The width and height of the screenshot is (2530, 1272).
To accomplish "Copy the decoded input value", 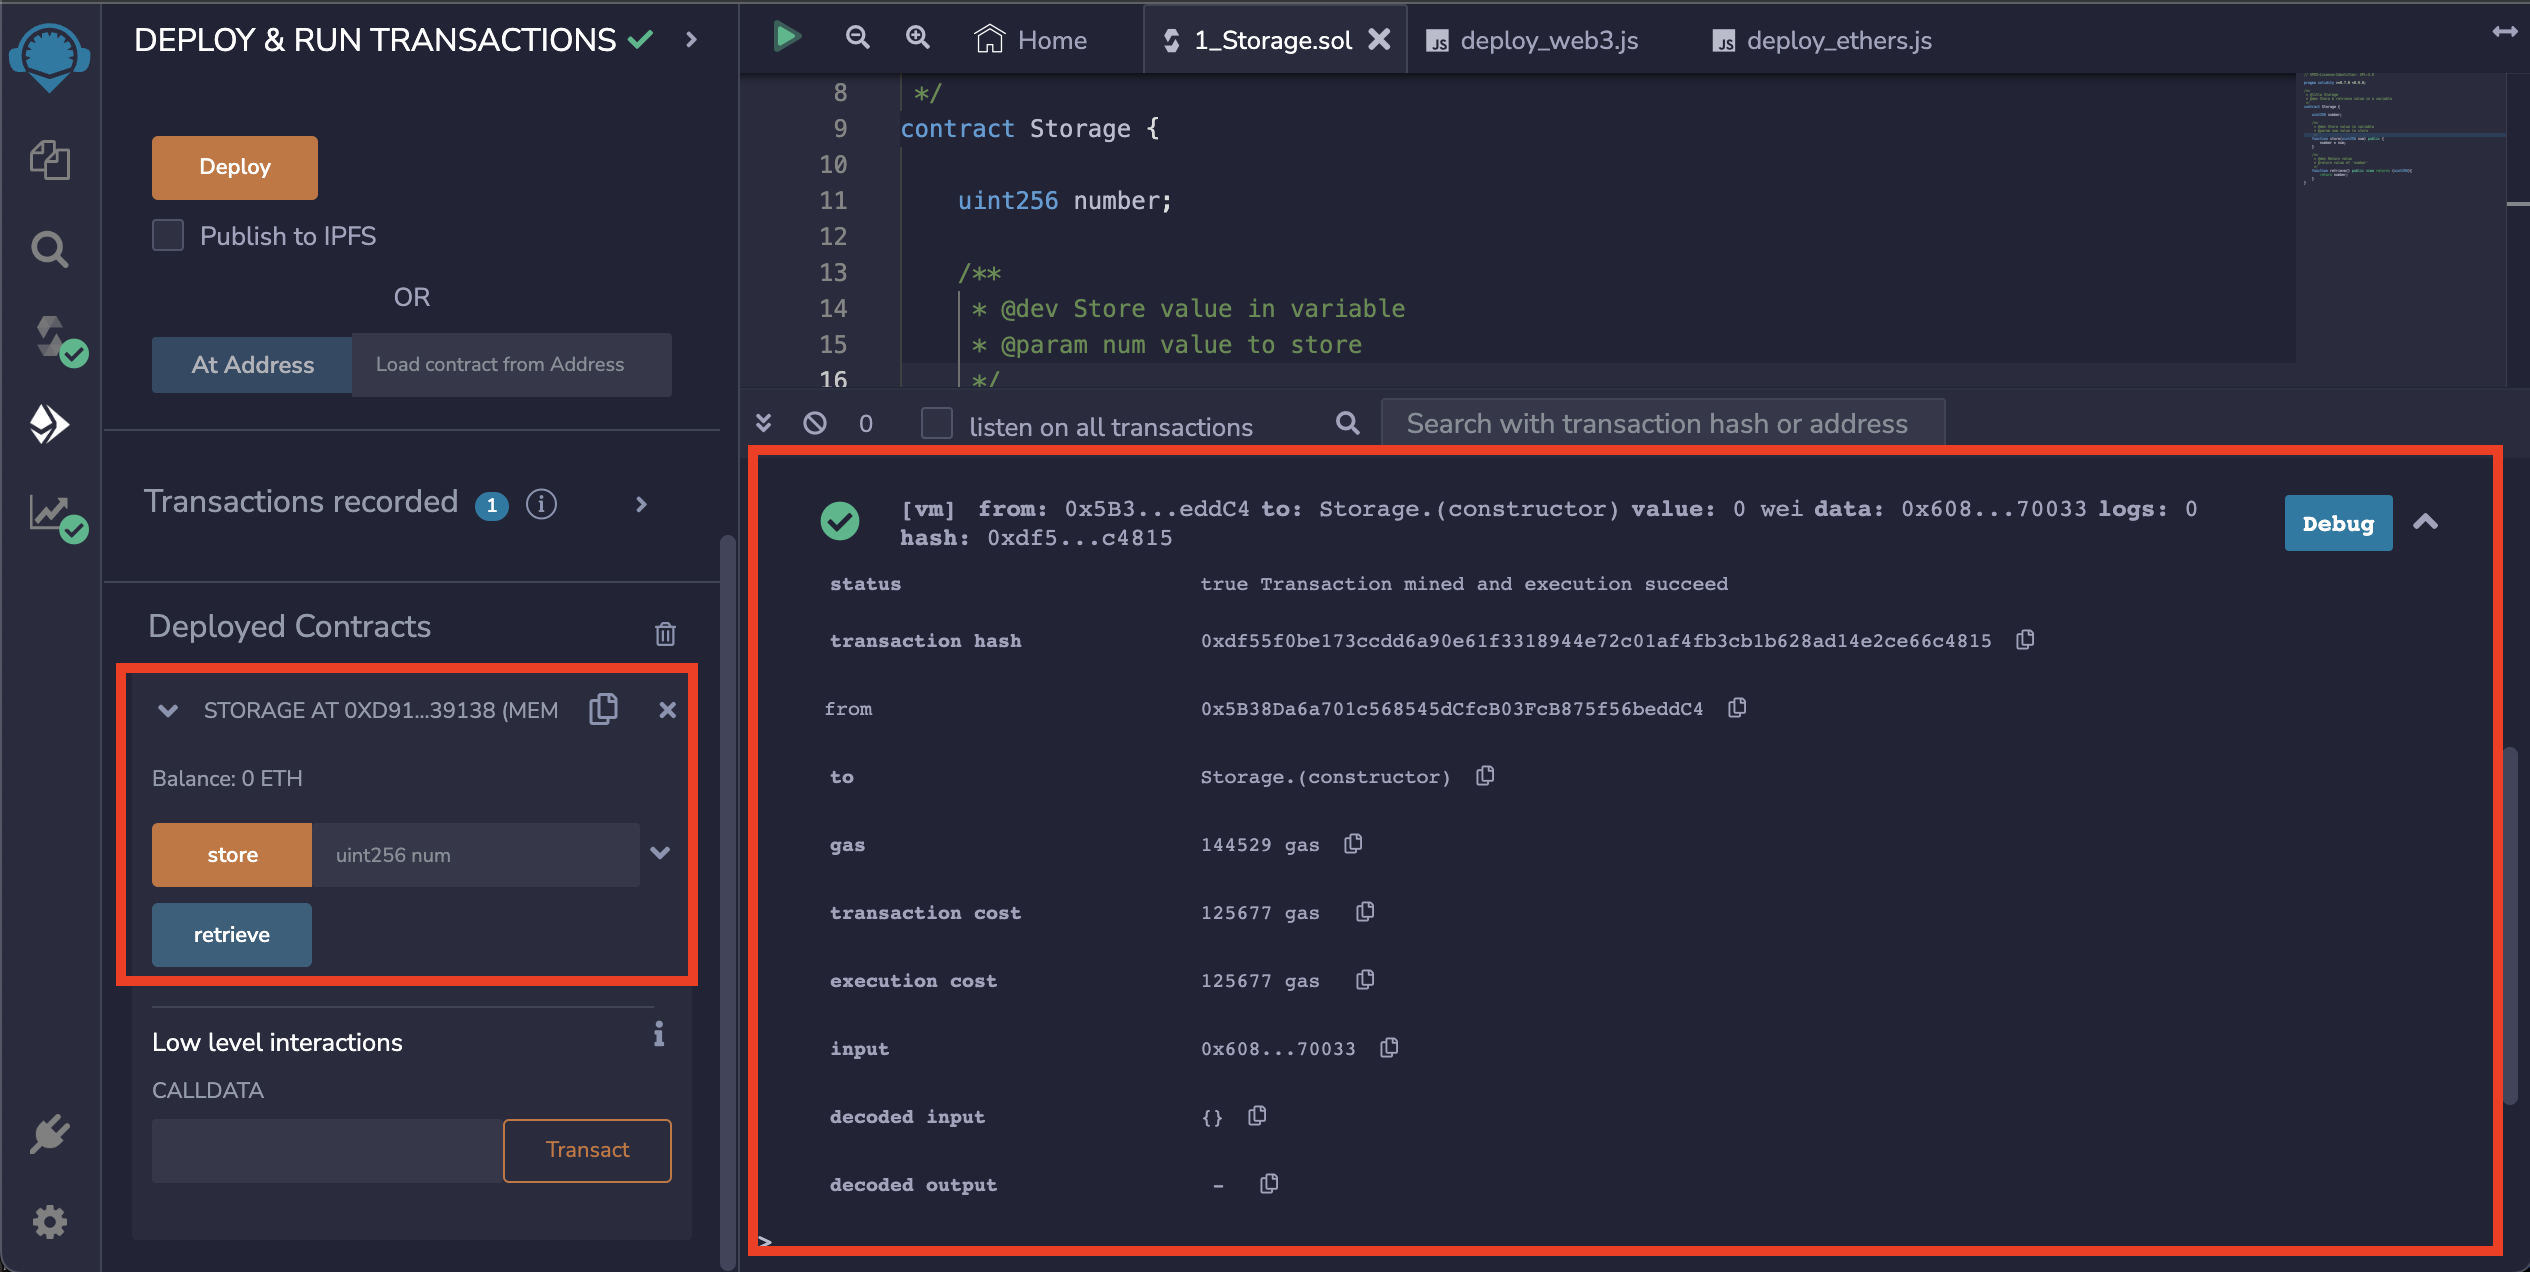I will (x=1257, y=1115).
